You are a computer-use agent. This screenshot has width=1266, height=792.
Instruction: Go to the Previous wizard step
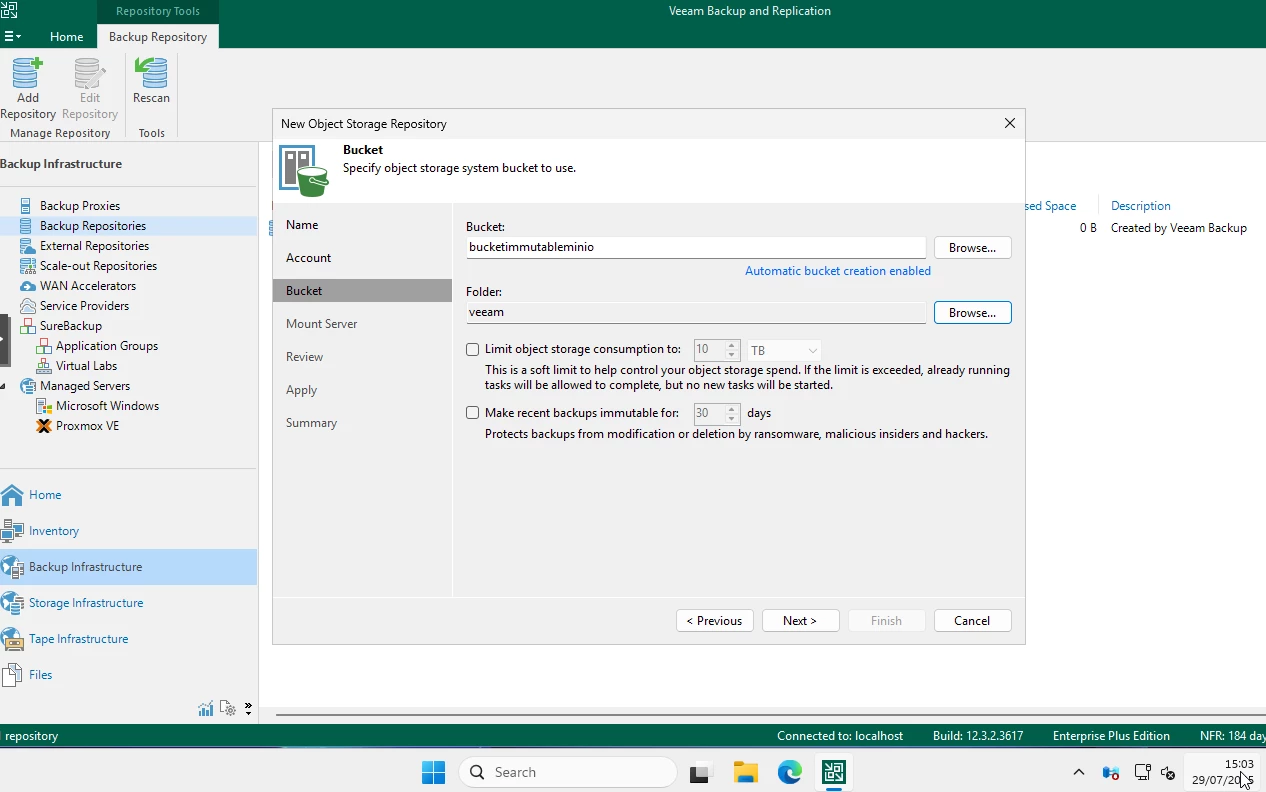(714, 620)
